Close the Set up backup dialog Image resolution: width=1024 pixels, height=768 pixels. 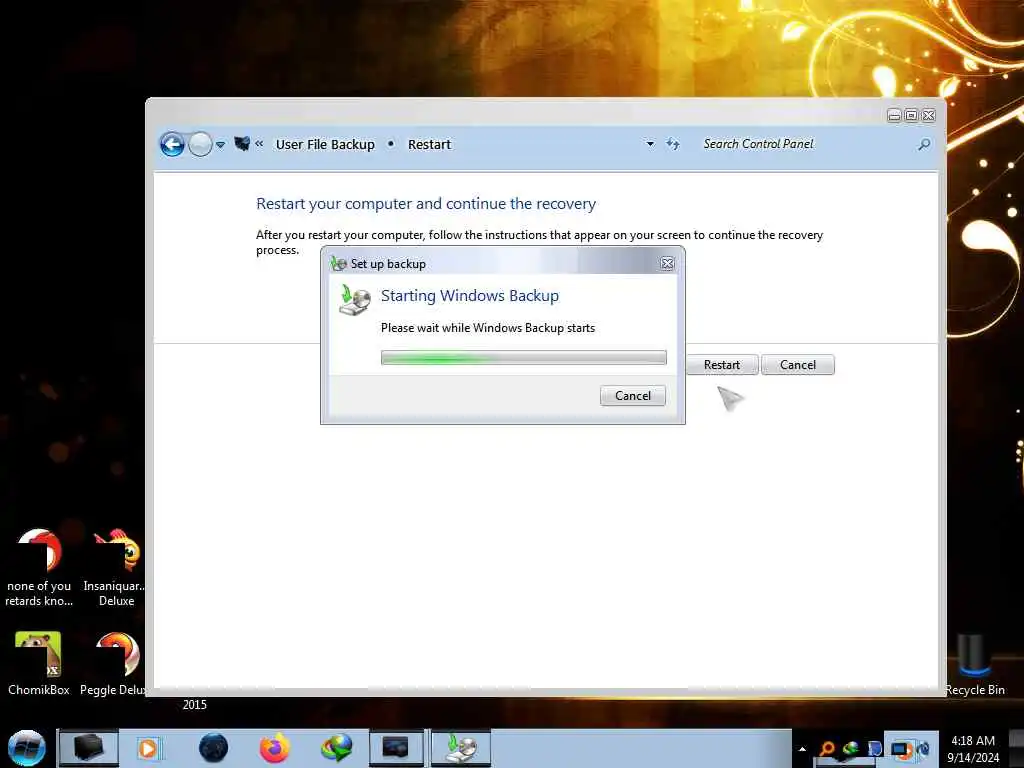coord(667,263)
